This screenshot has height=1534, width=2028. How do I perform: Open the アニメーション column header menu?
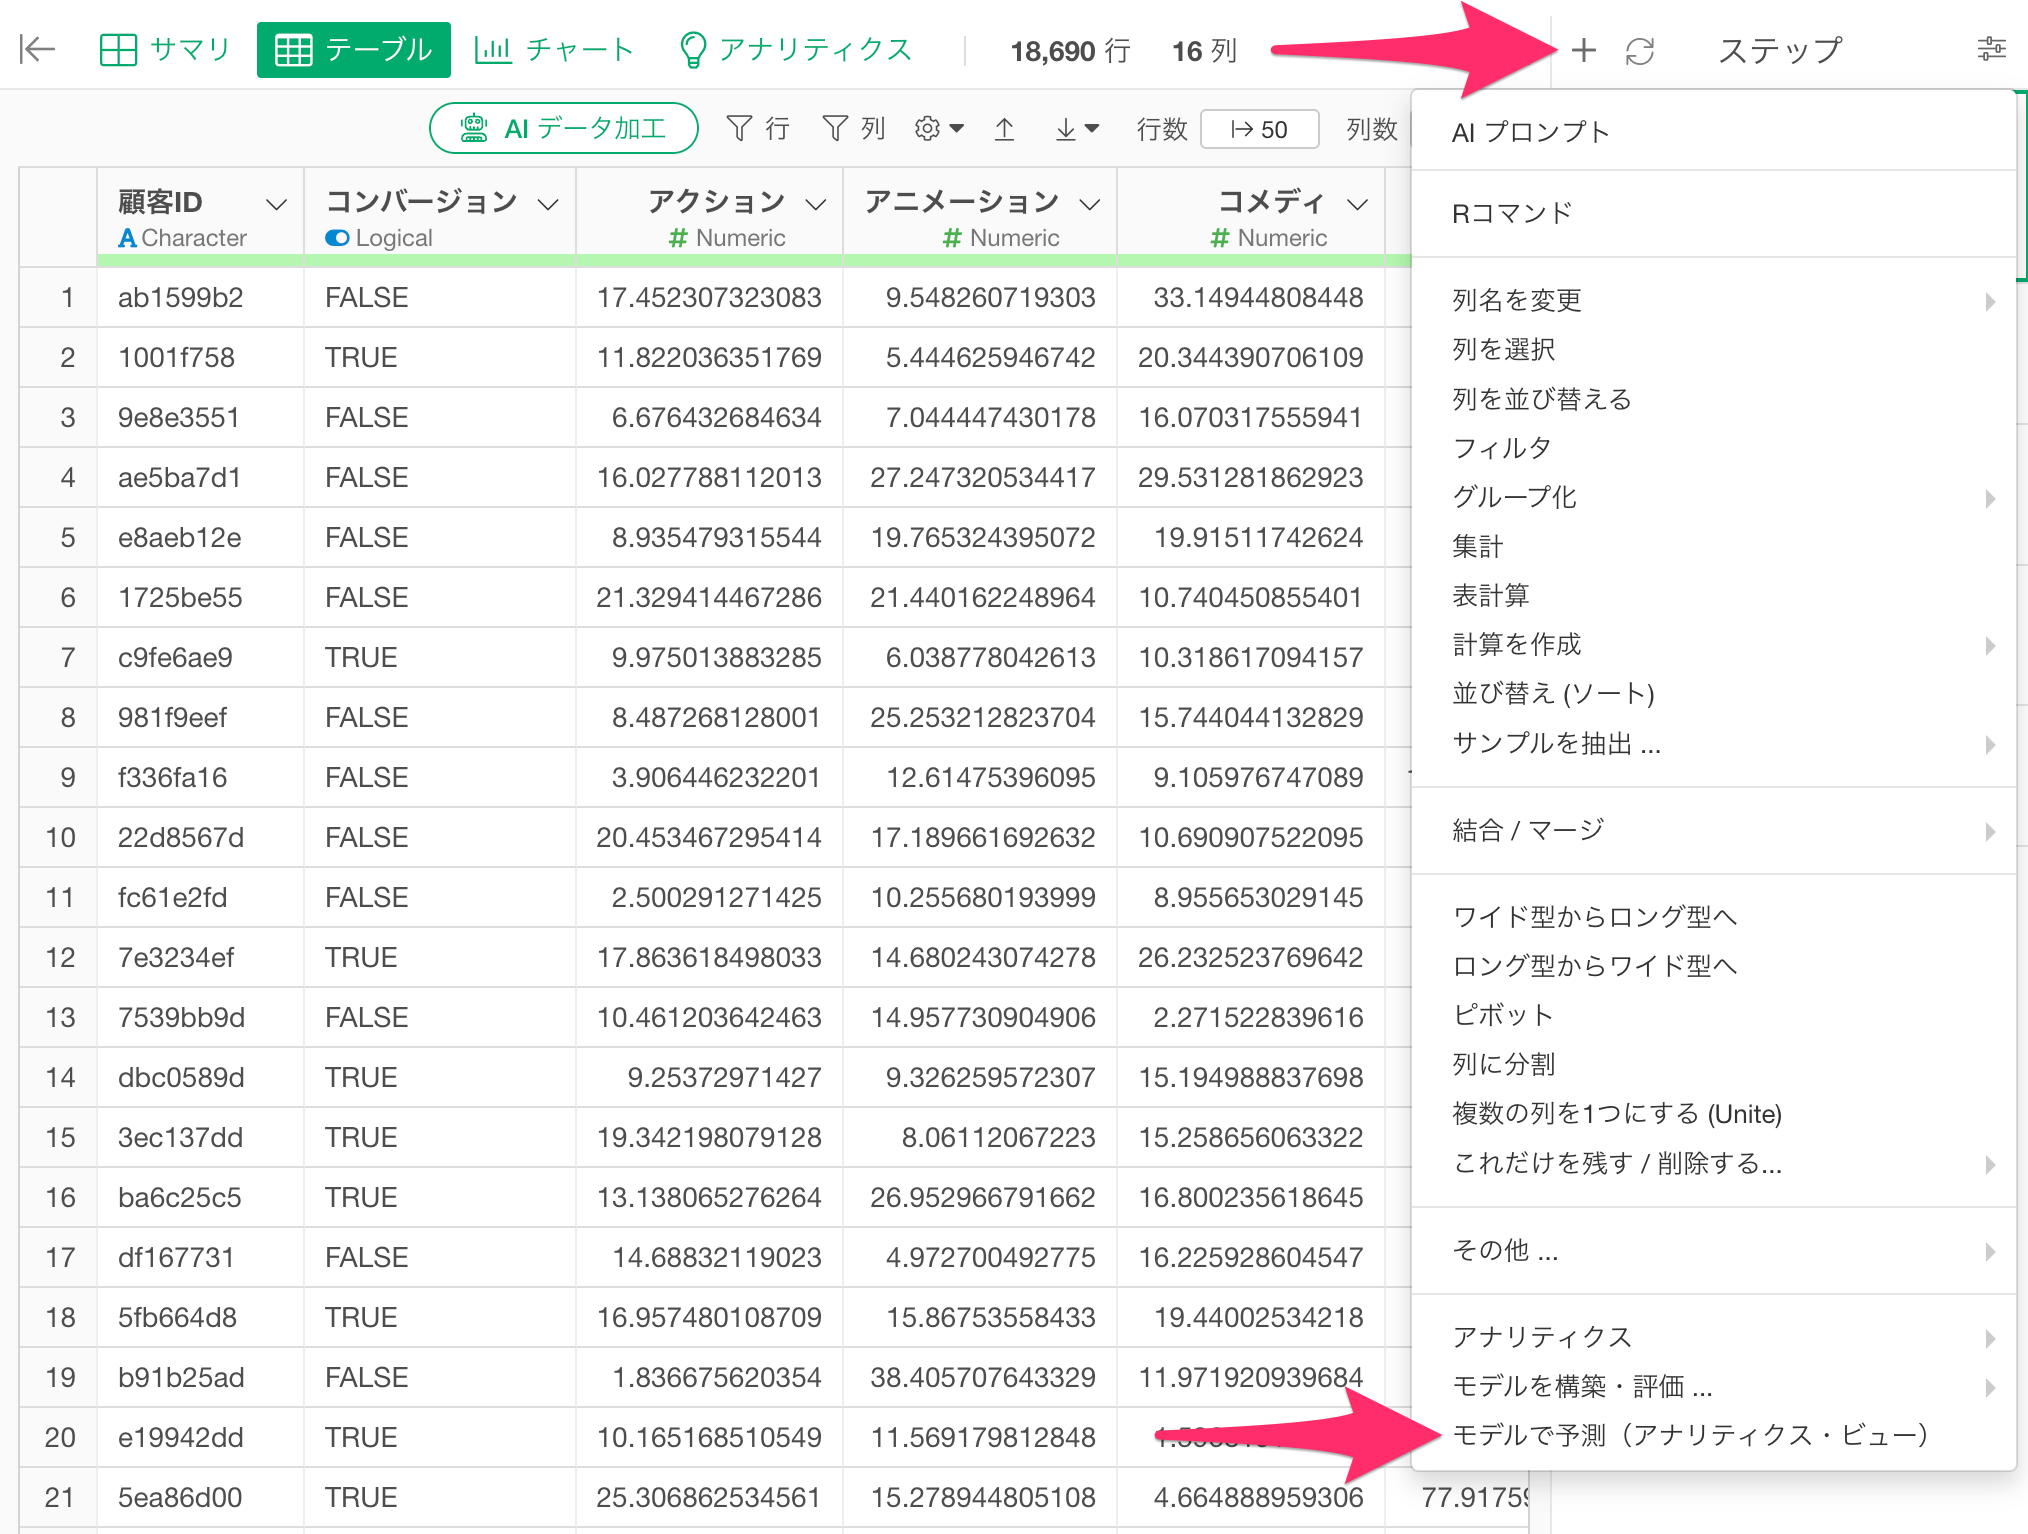pyautogui.click(x=1090, y=204)
